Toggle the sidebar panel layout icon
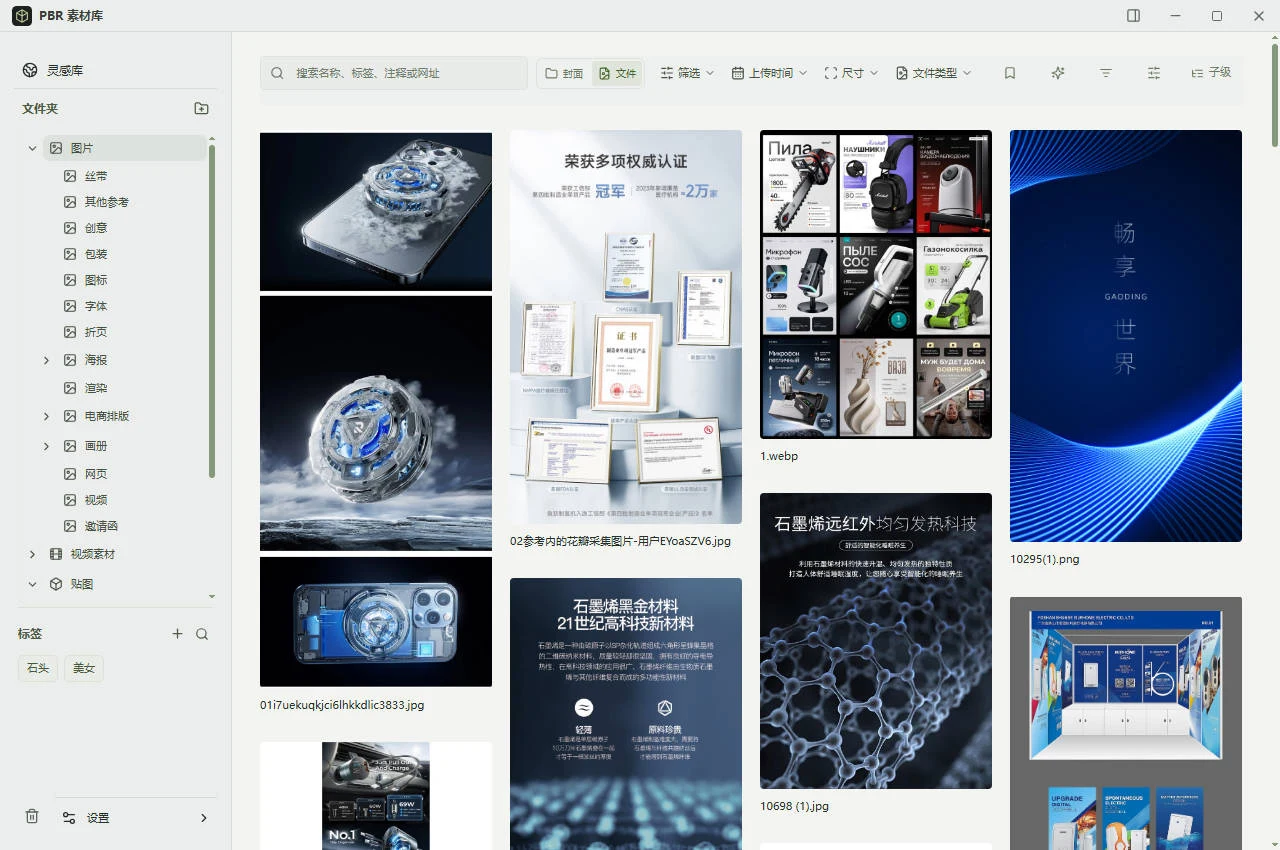This screenshot has height=850, width=1280. click(1133, 16)
